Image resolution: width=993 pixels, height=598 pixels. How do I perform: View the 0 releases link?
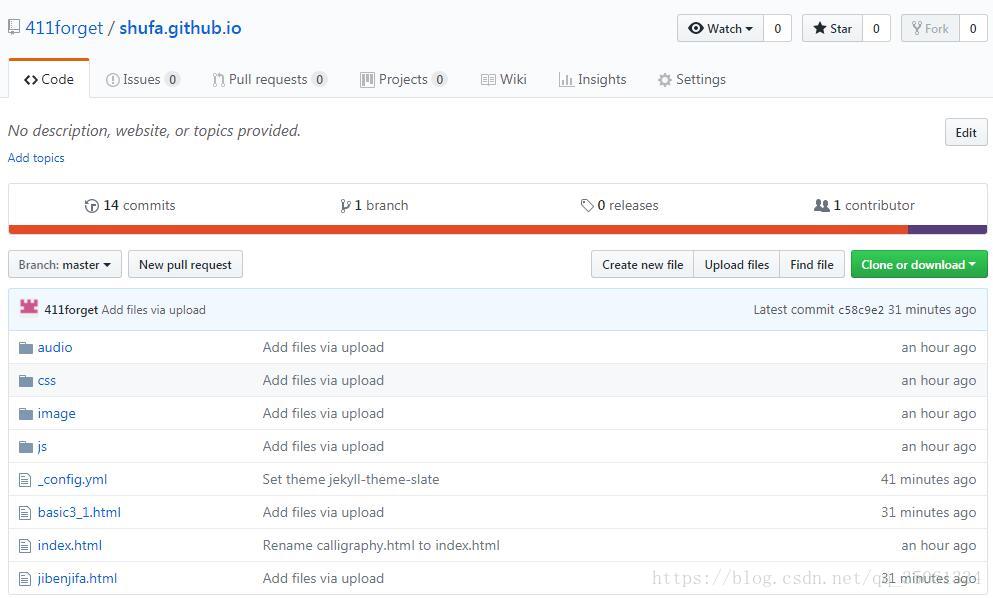click(619, 206)
